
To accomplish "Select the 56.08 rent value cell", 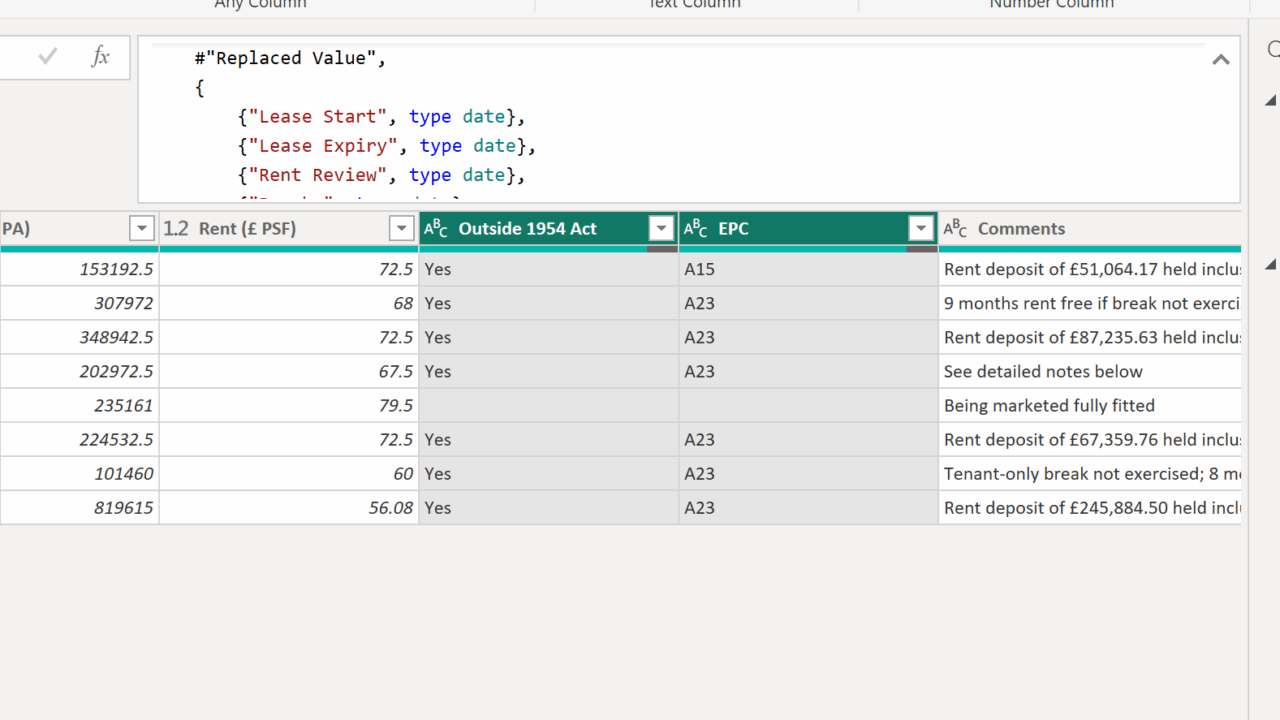I will point(288,508).
